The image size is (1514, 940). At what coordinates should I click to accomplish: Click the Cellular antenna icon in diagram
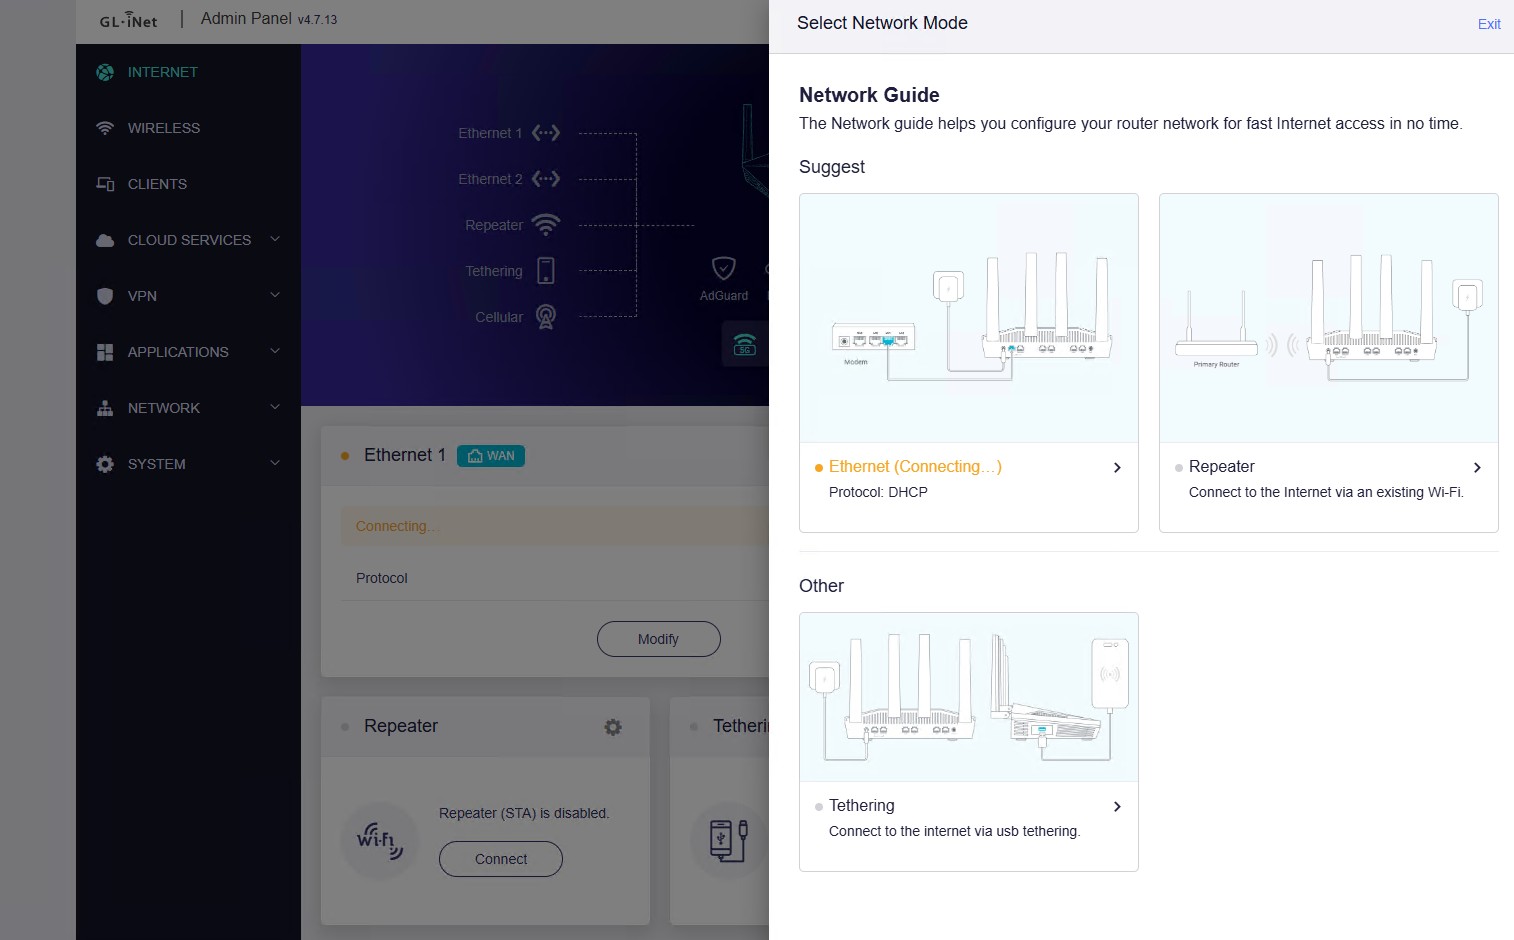(x=546, y=317)
